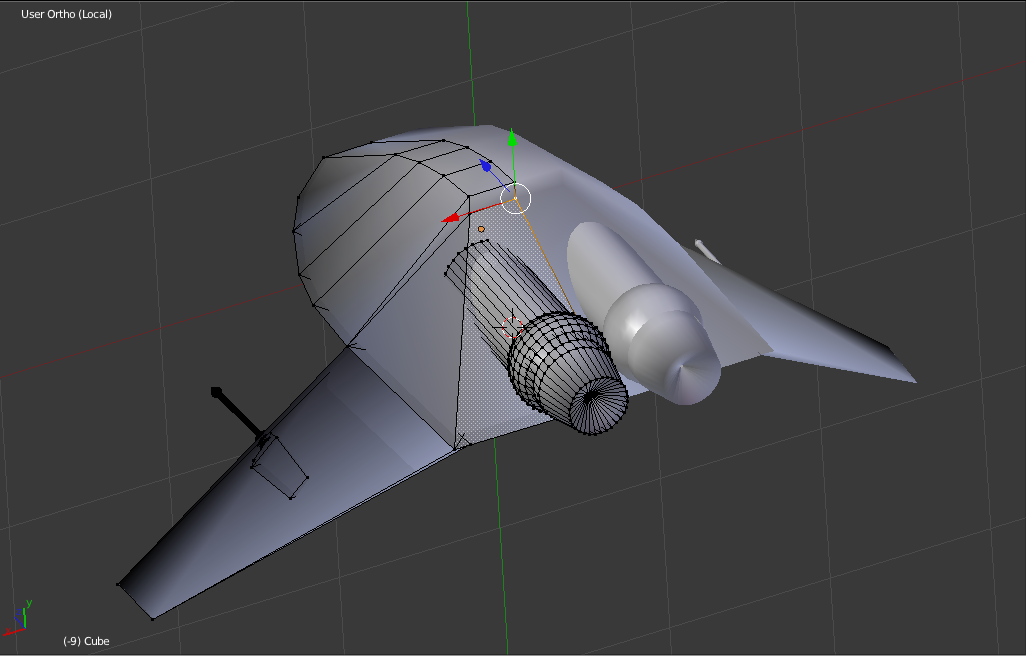Select the far right wing tip
The height and width of the screenshot is (656, 1026).
pos(913,380)
